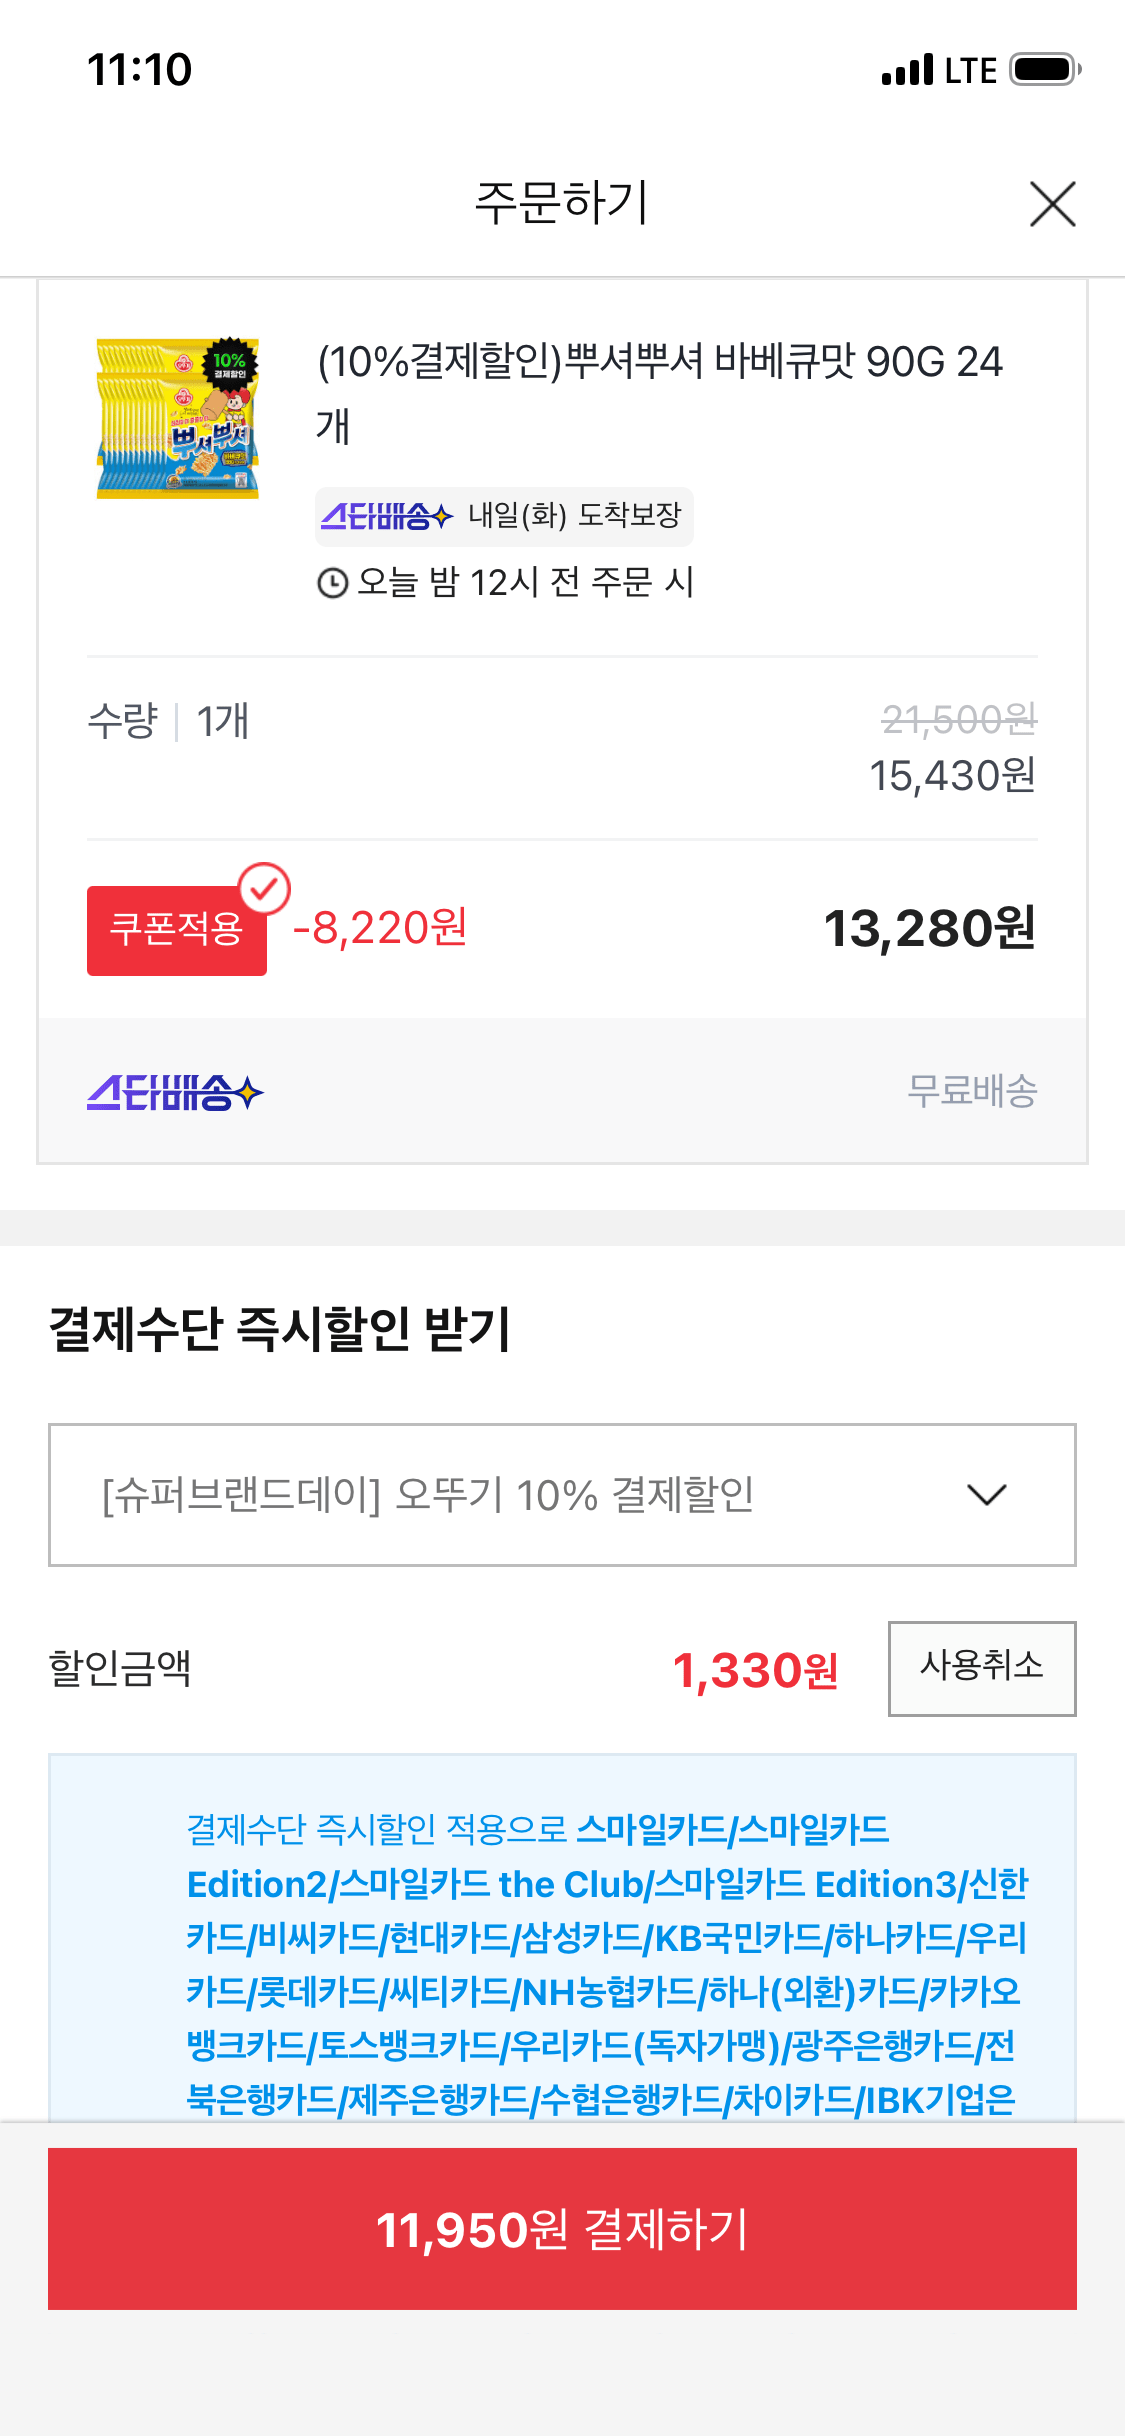Select the 쿠폰적용 coupon button

[177, 930]
